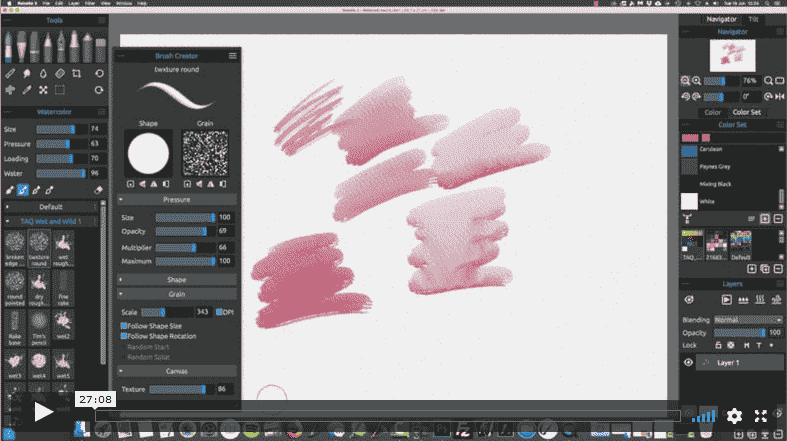This screenshot has width=787, height=441.
Task: Toggle the DPI checkbox beside Scale
Action: coord(219,312)
